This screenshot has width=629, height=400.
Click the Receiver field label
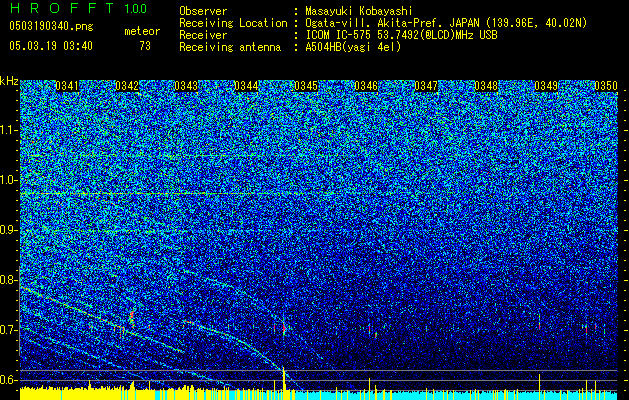pyautogui.click(x=203, y=35)
